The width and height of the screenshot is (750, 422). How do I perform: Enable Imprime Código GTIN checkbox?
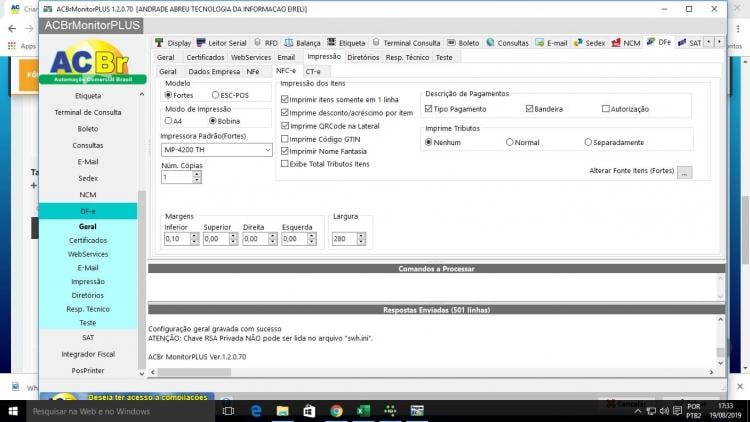point(285,139)
